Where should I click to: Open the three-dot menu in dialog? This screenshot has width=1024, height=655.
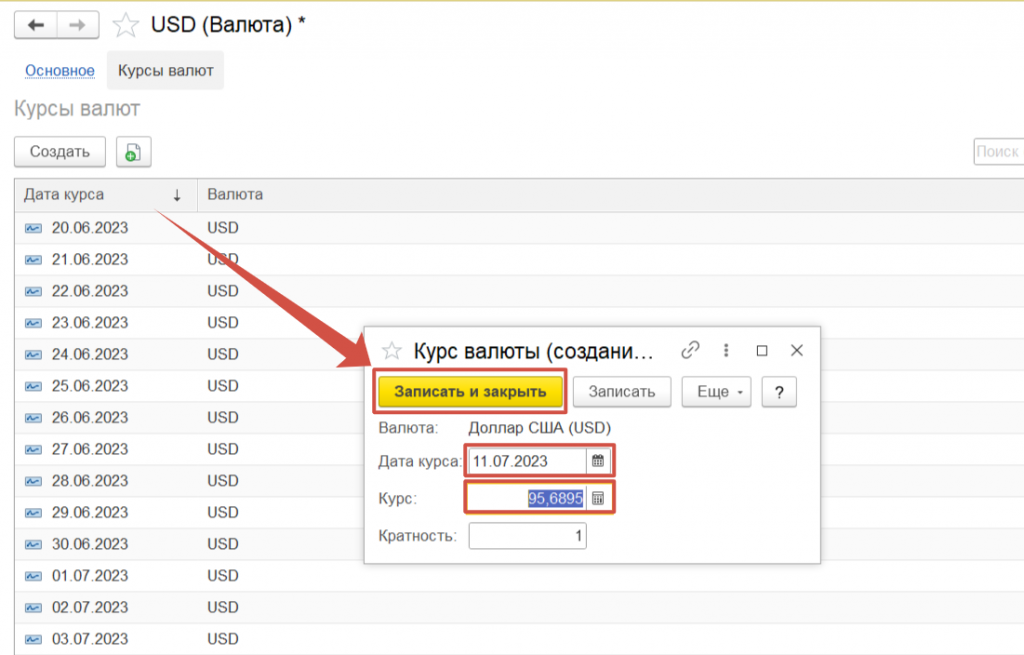[x=726, y=350]
